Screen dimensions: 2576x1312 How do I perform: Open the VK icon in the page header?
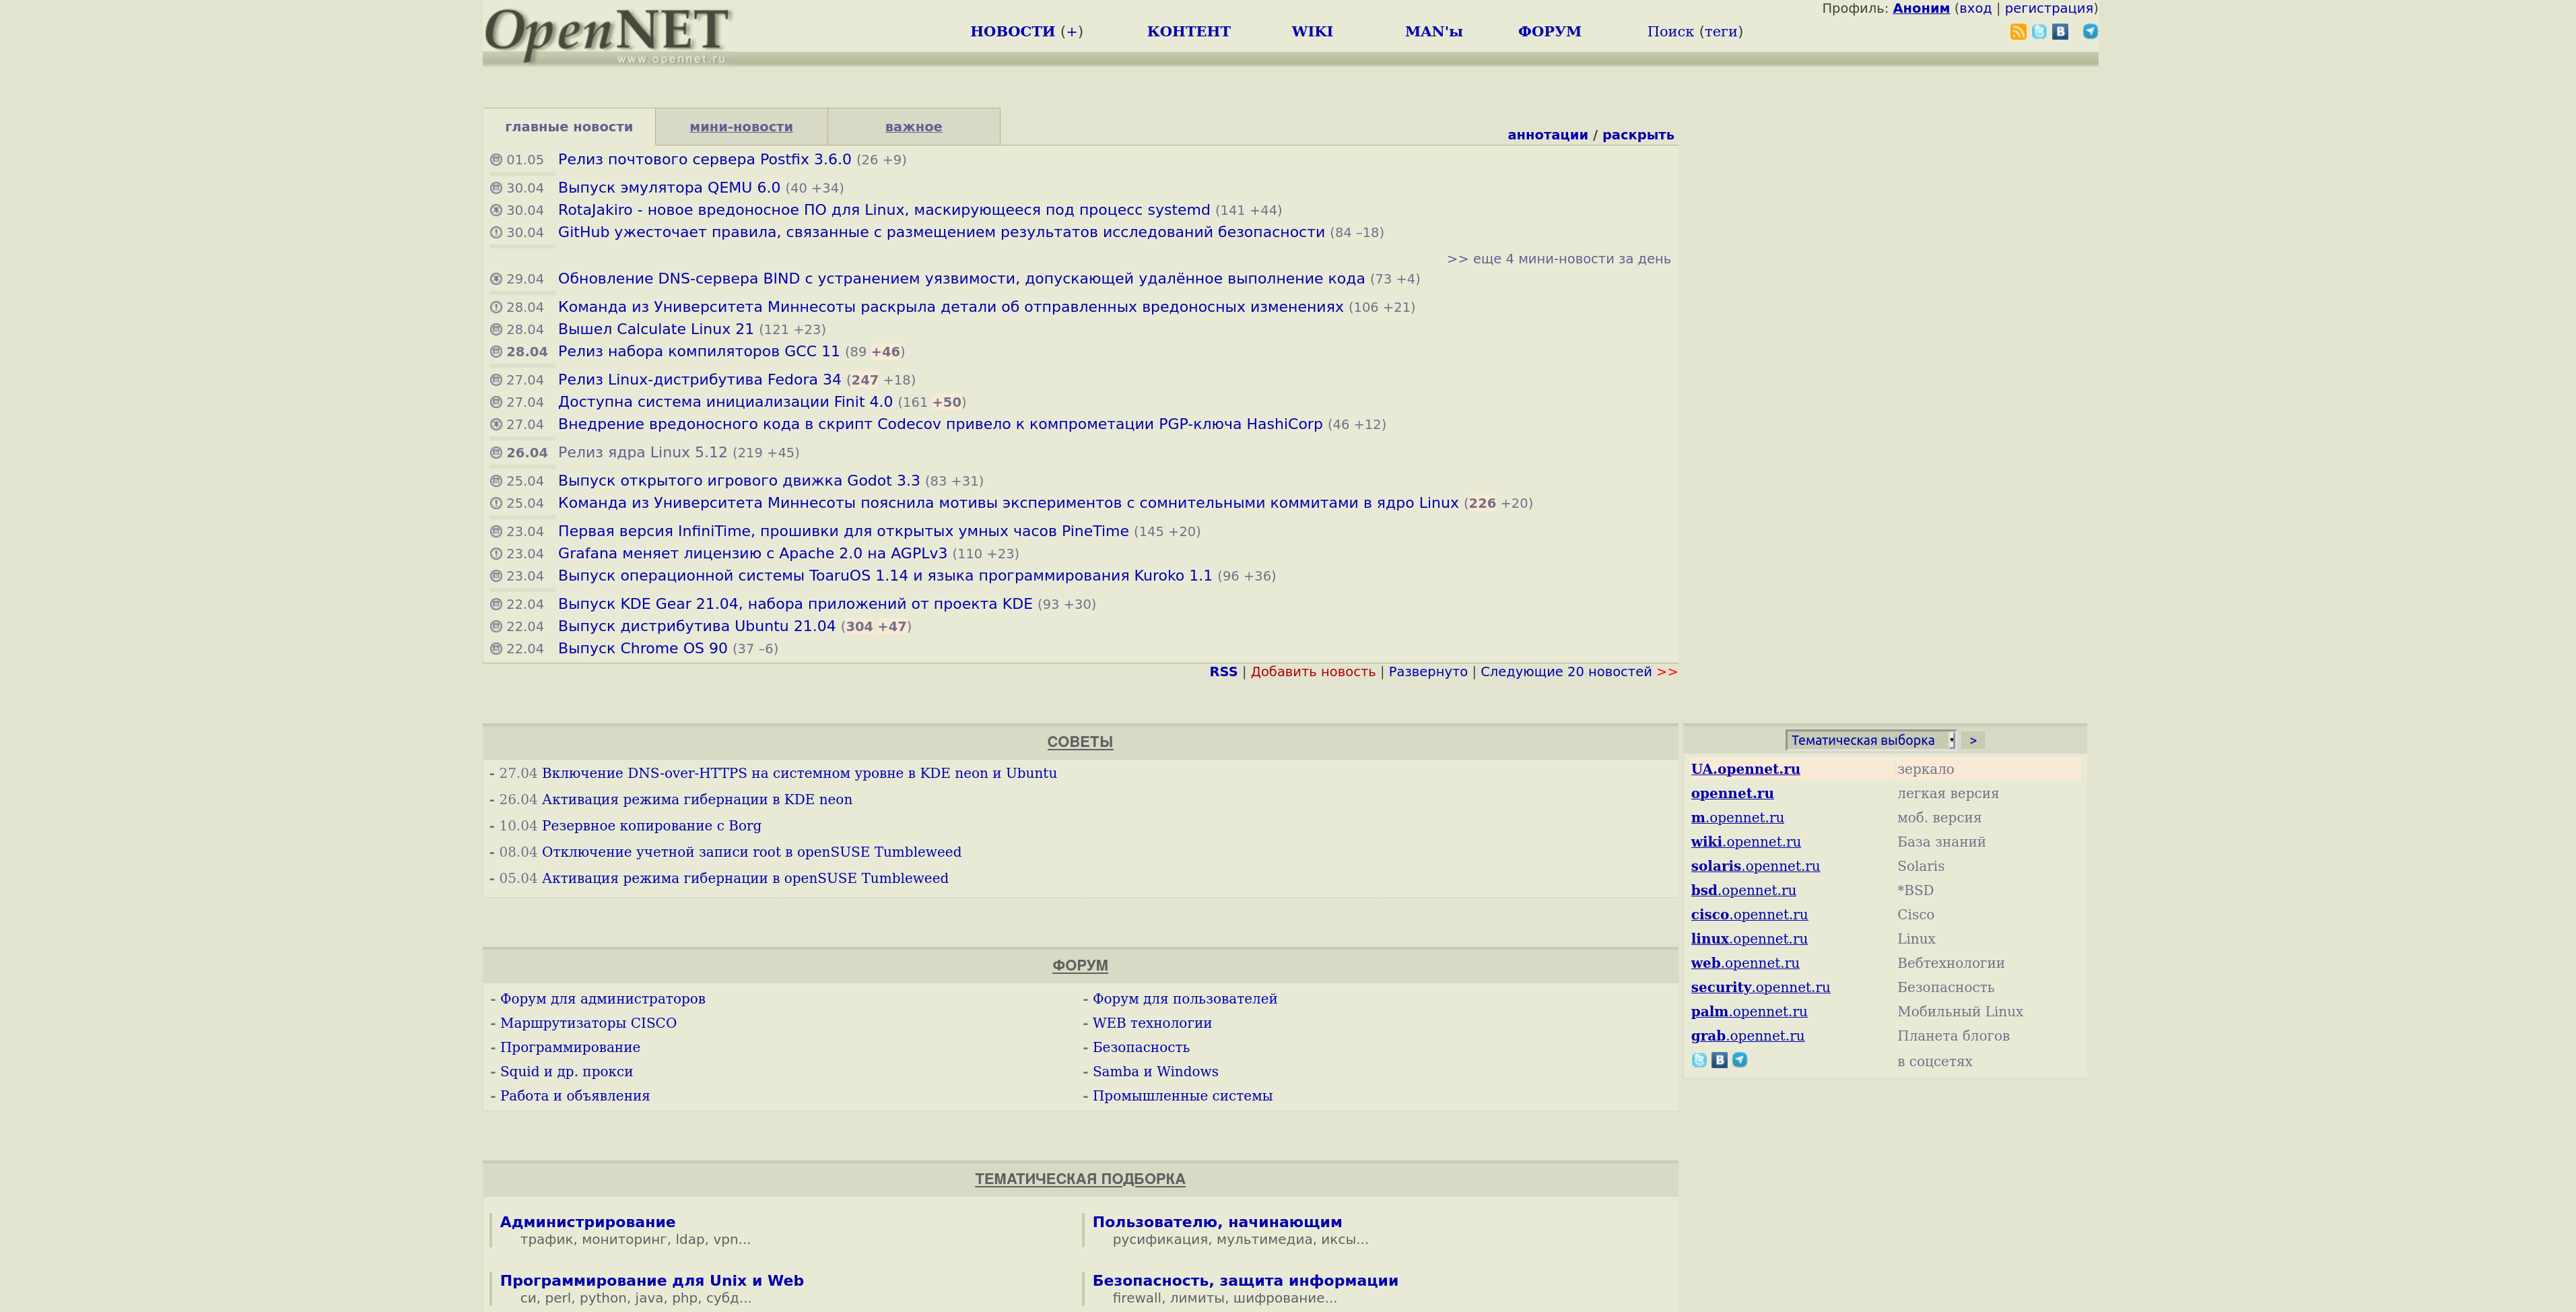(x=2060, y=32)
